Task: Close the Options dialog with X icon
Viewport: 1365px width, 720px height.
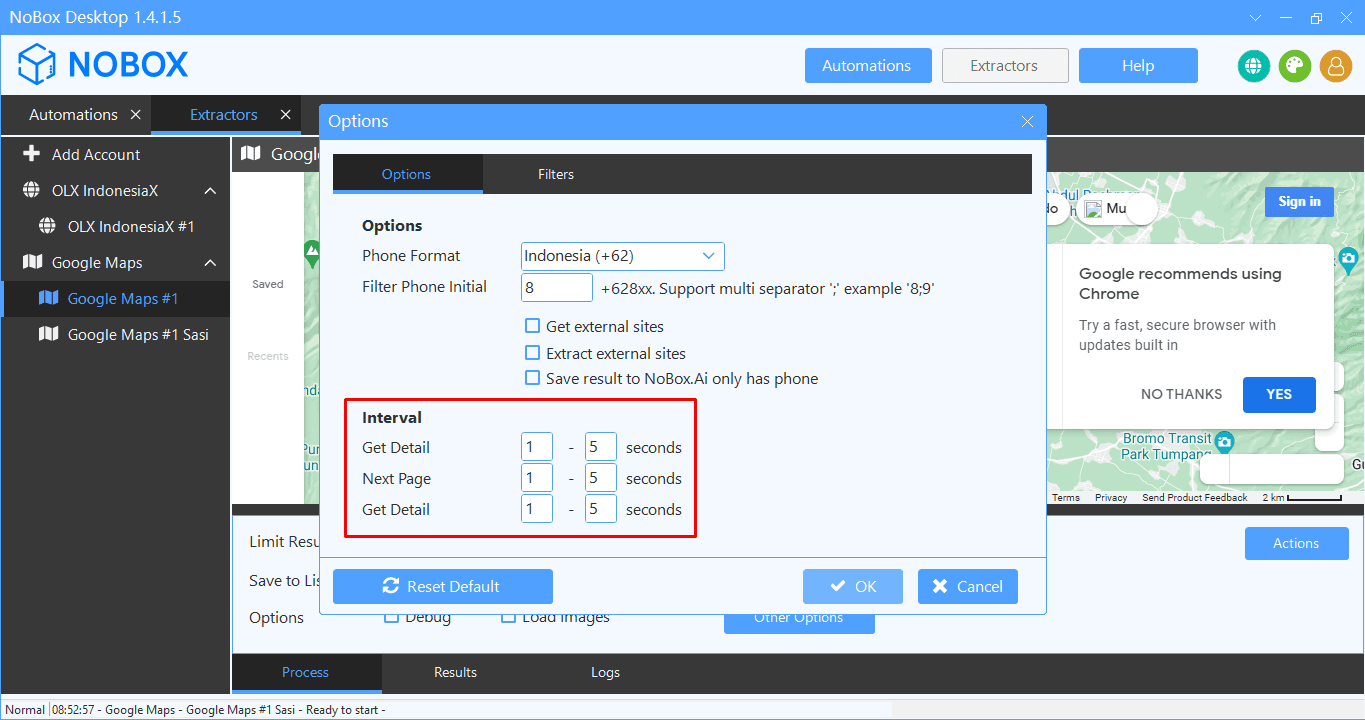Action: click(1027, 122)
